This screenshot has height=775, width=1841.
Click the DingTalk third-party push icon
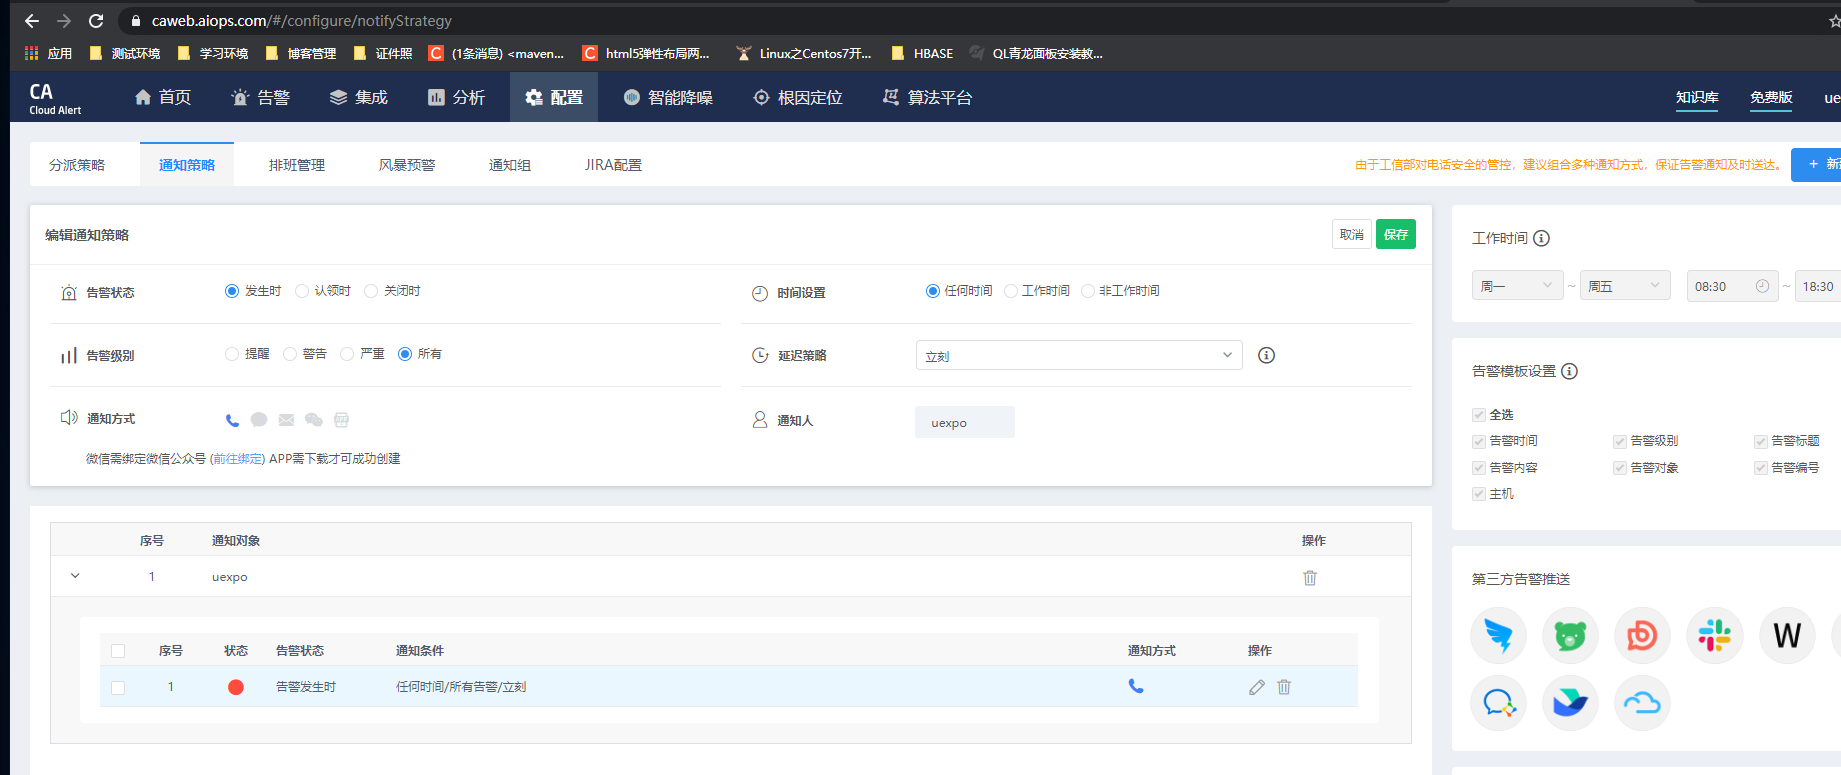tap(1498, 636)
